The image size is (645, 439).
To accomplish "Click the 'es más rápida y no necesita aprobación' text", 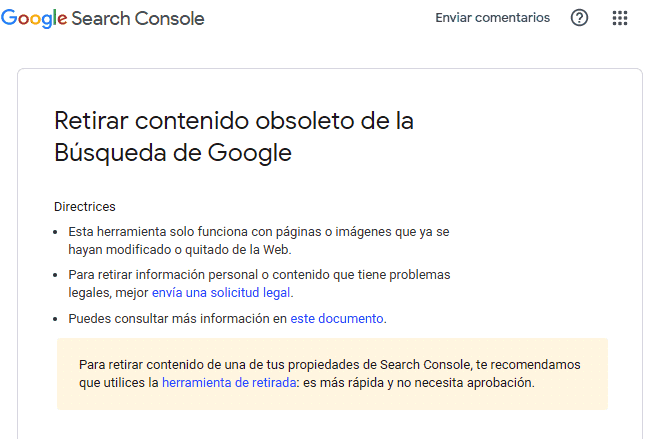I will click(x=419, y=383).
